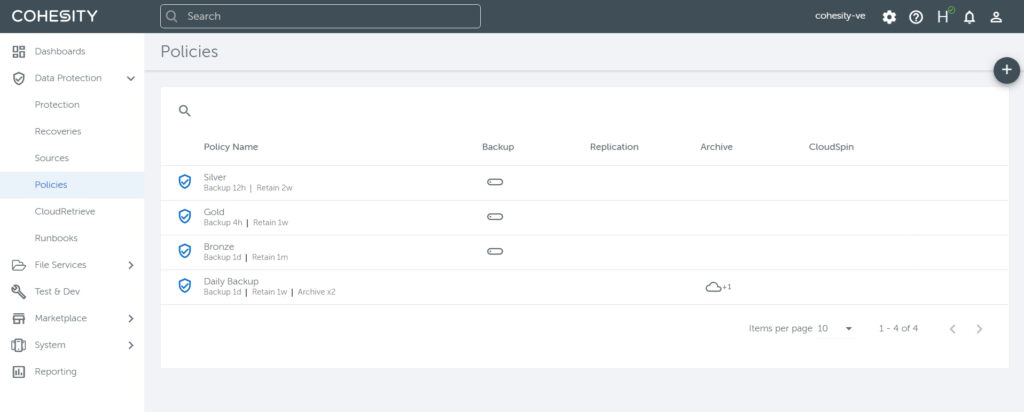This screenshot has height=412, width=1024.
Task: Open the help question mark icon
Action: tap(916, 18)
